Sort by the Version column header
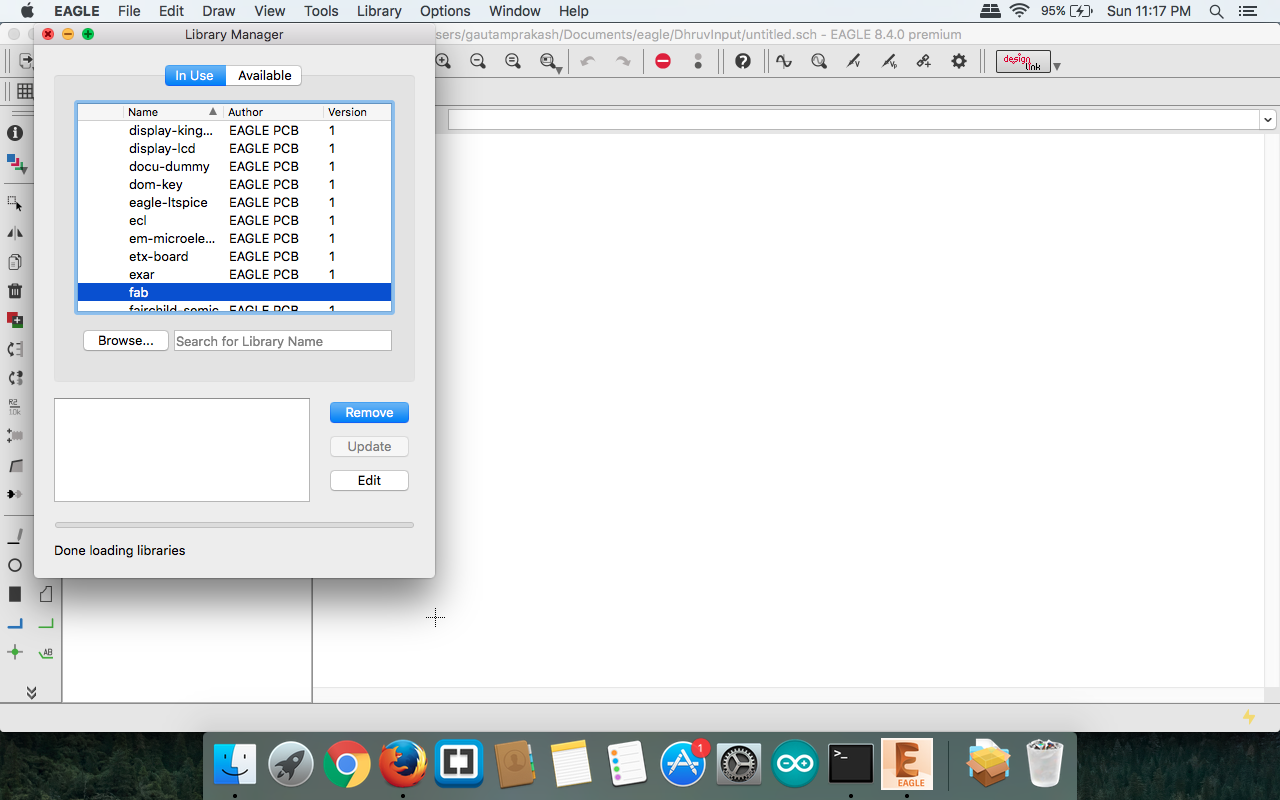This screenshot has height=800, width=1280. 357,112
